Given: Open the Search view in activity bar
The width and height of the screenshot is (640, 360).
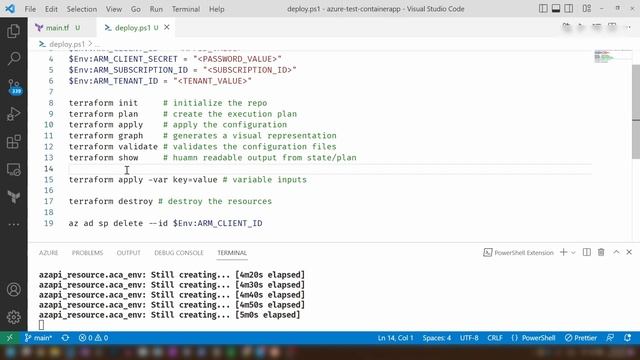Looking at the screenshot, I should (13, 58).
